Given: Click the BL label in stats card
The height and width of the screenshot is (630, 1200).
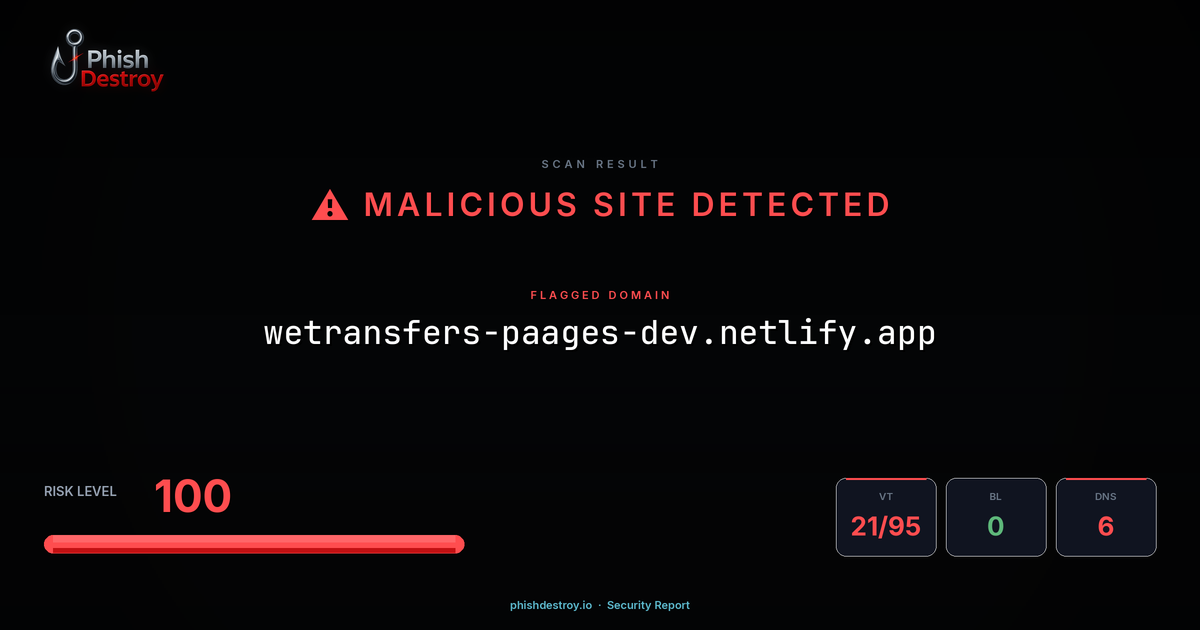Looking at the screenshot, I should [996, 496].
